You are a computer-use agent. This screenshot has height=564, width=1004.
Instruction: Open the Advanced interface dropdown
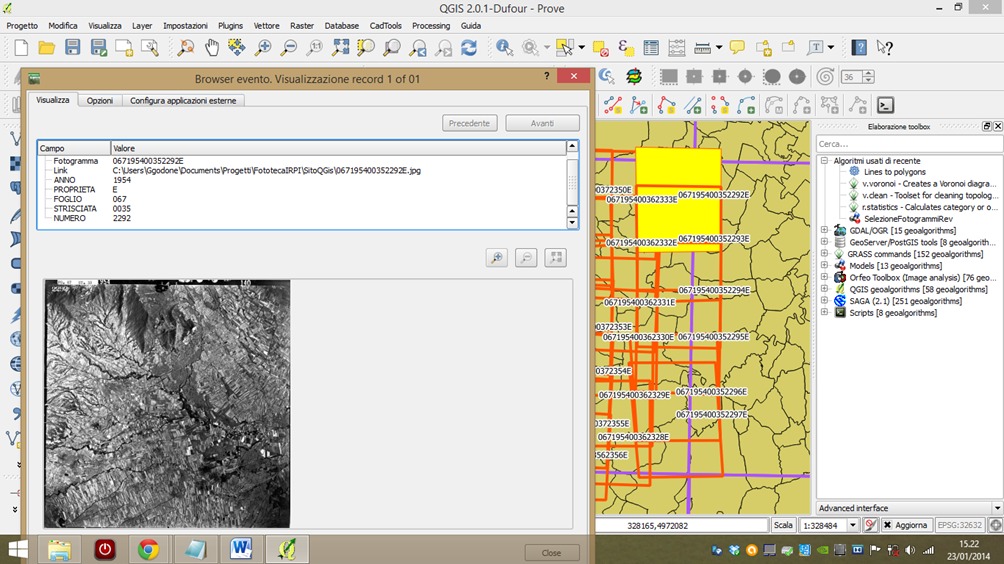click(996, 508)
